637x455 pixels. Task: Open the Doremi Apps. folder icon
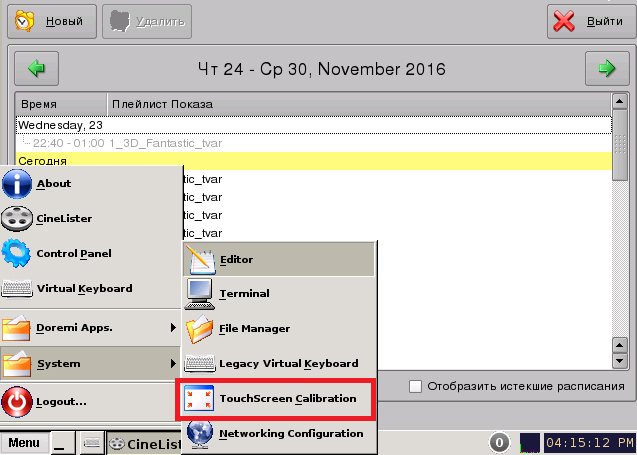tap(16, 328)
